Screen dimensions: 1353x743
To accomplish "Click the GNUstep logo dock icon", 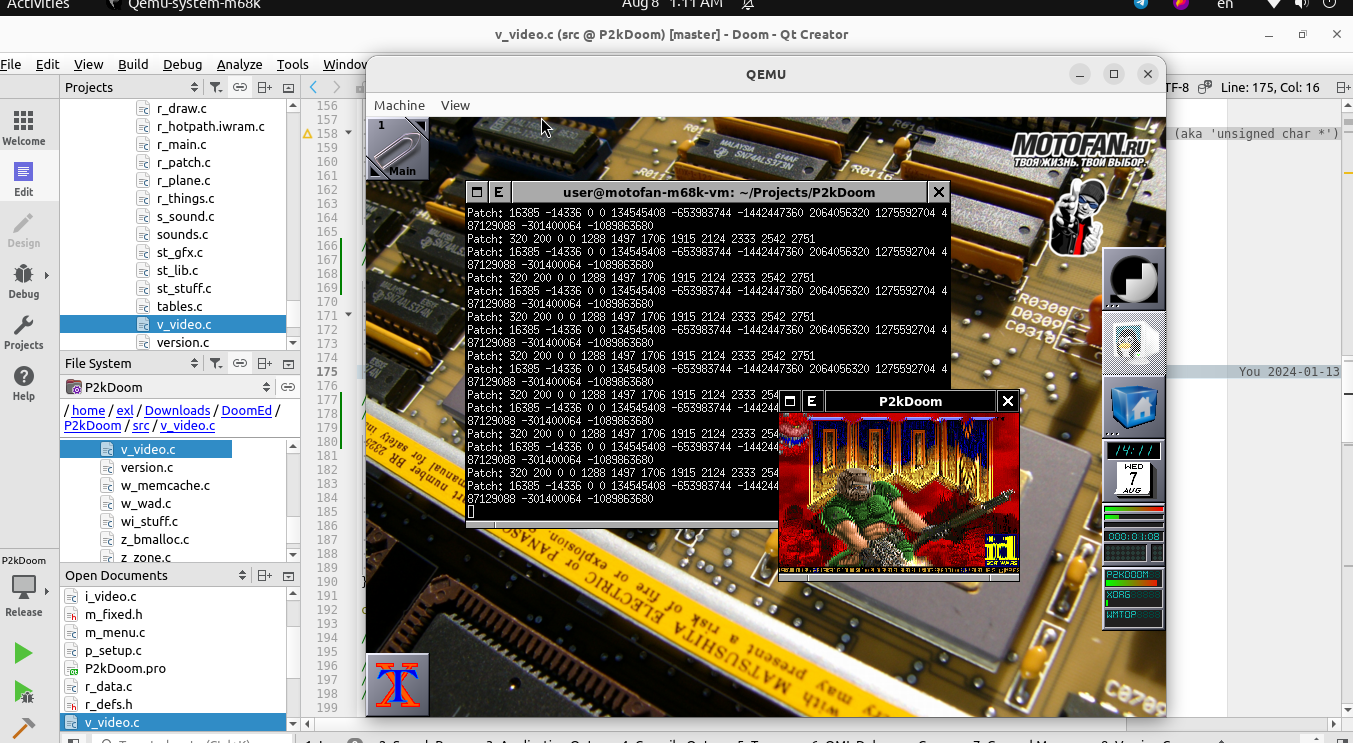I will coord(1134,280).
